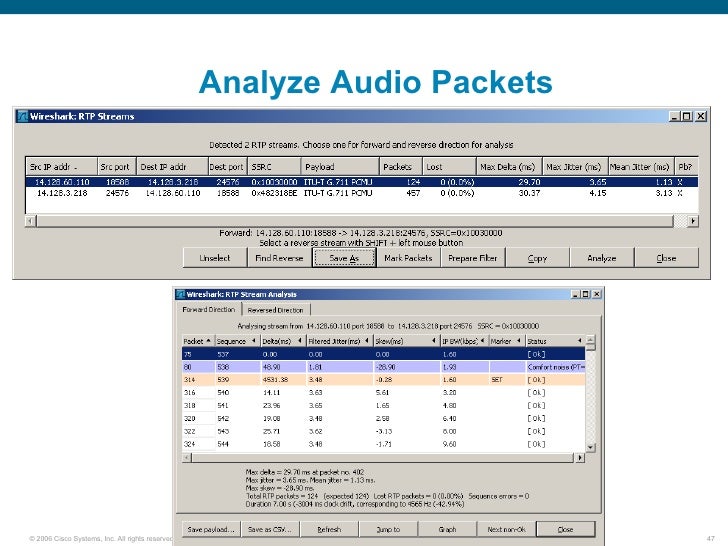Viewport: 728px width, 546px height.
Task: Click left arrow of RTP Streams horizontal scrollbar
Action: click(31, 221)
